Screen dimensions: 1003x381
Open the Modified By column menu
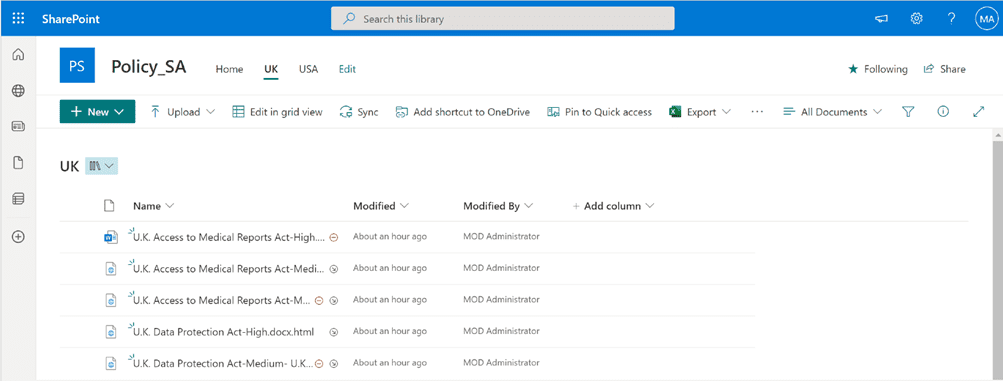(x=498, y=206)
